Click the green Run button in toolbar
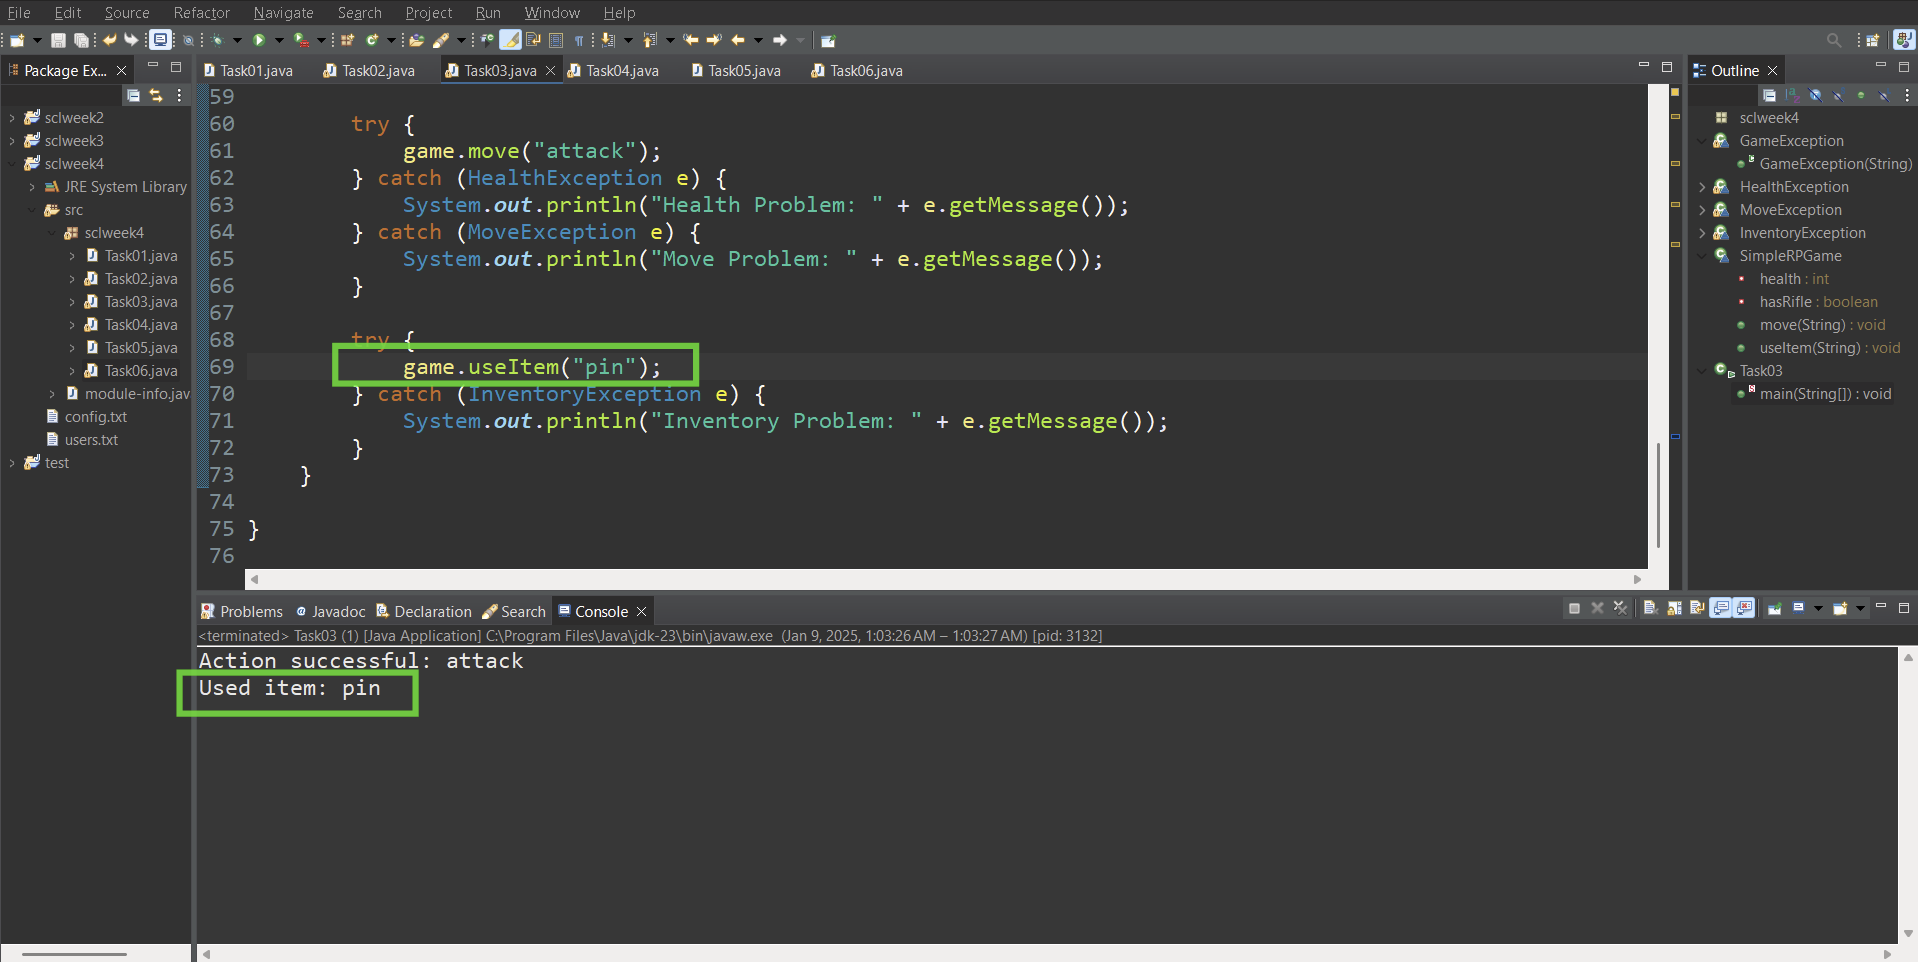 pyautogui.click(x=259, y=40)
